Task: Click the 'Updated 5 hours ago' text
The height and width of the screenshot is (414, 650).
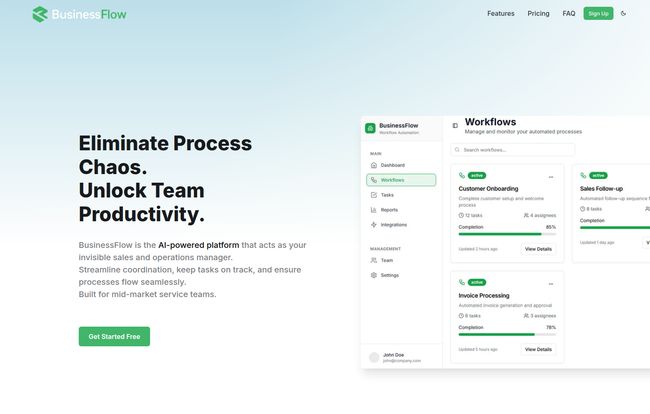Action: pyautogui.click(x=478, y=349)
